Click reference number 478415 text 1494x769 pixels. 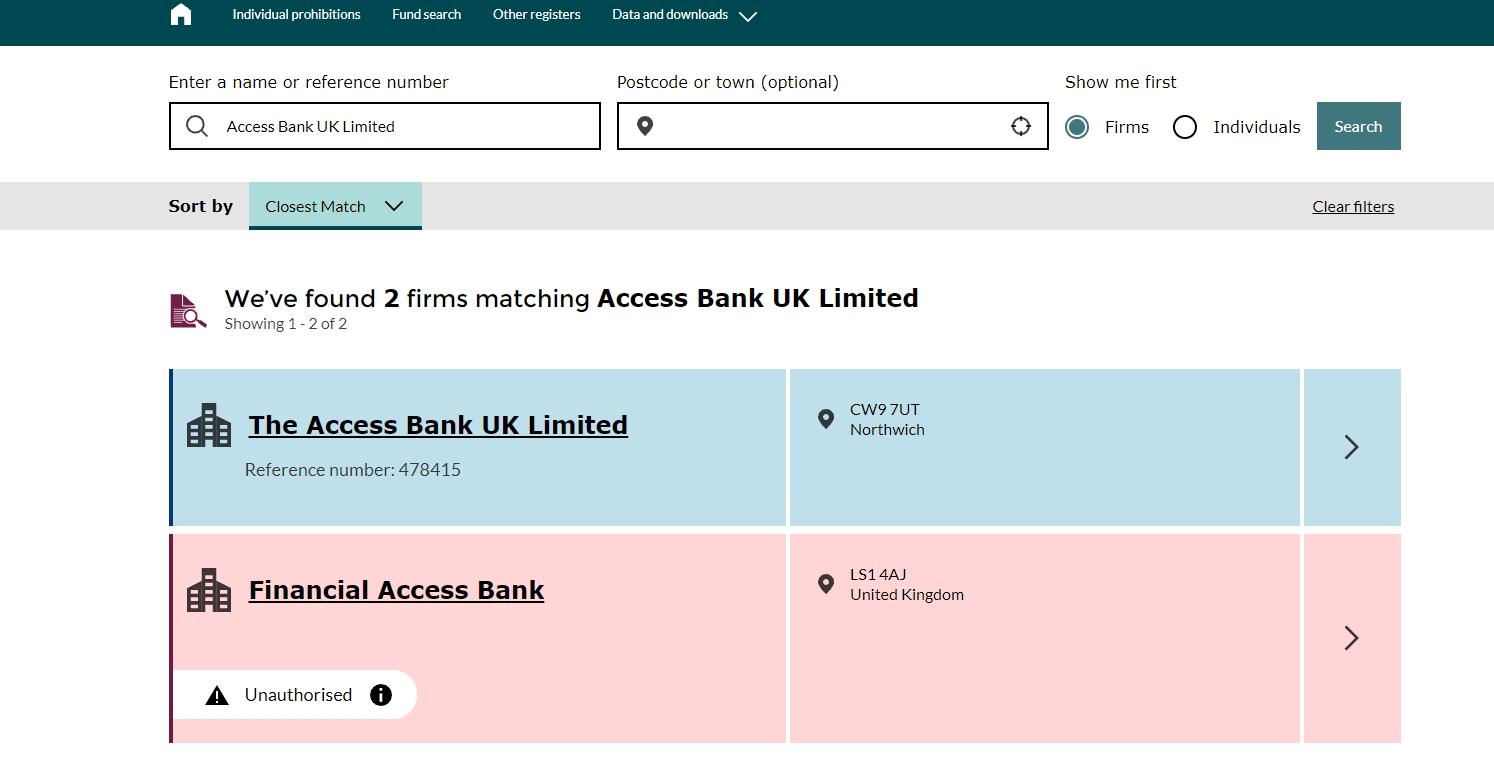pos(353,470)
